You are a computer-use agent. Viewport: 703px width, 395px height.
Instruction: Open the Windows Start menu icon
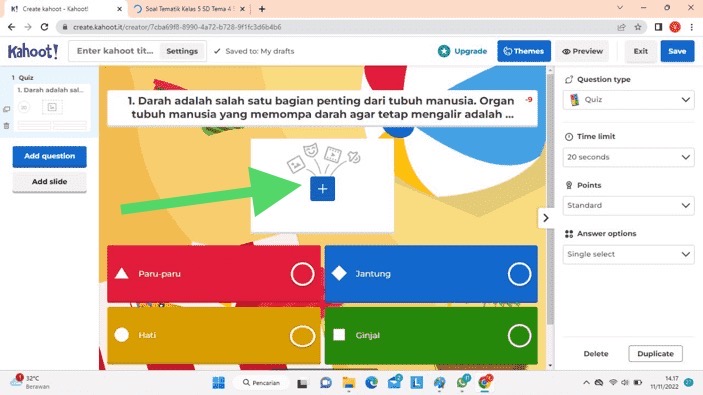pyautogui.click(x=218, y=382)
